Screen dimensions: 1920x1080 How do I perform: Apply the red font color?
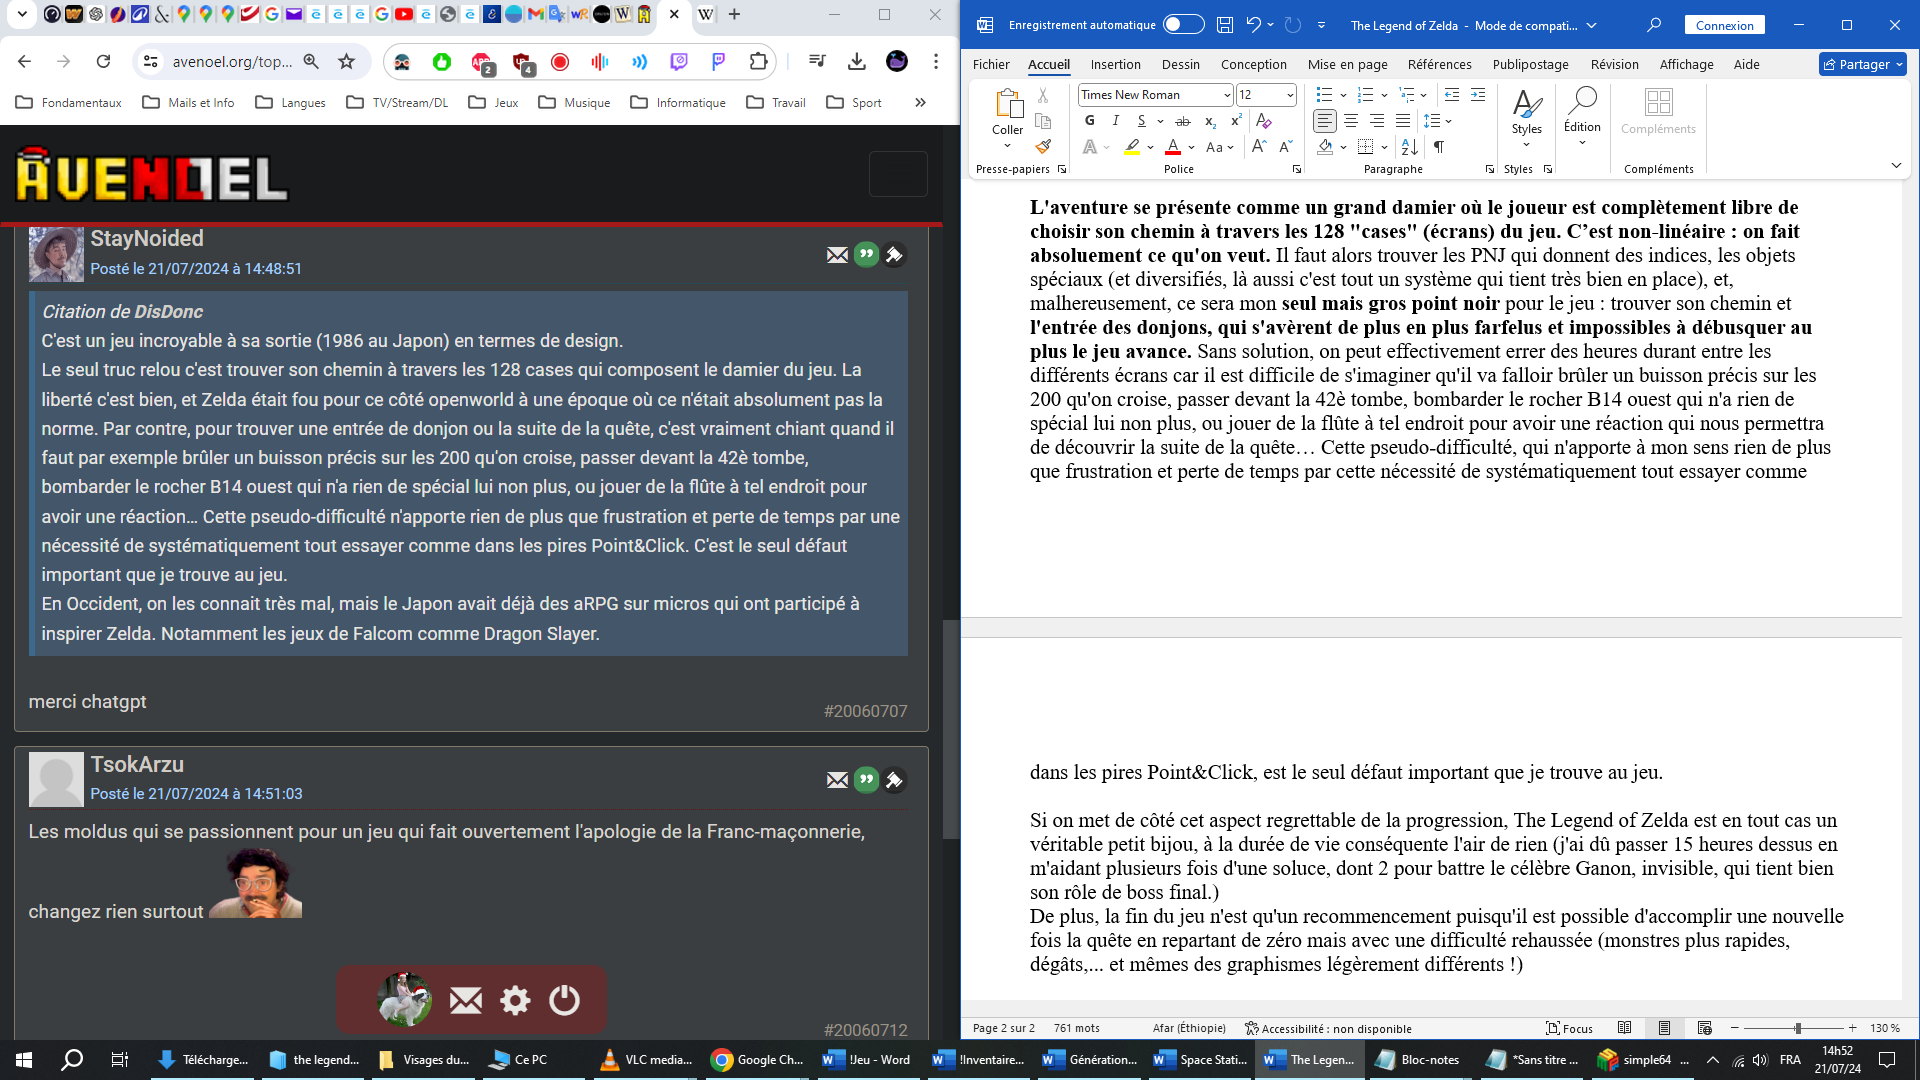(x=1173, y=147)
